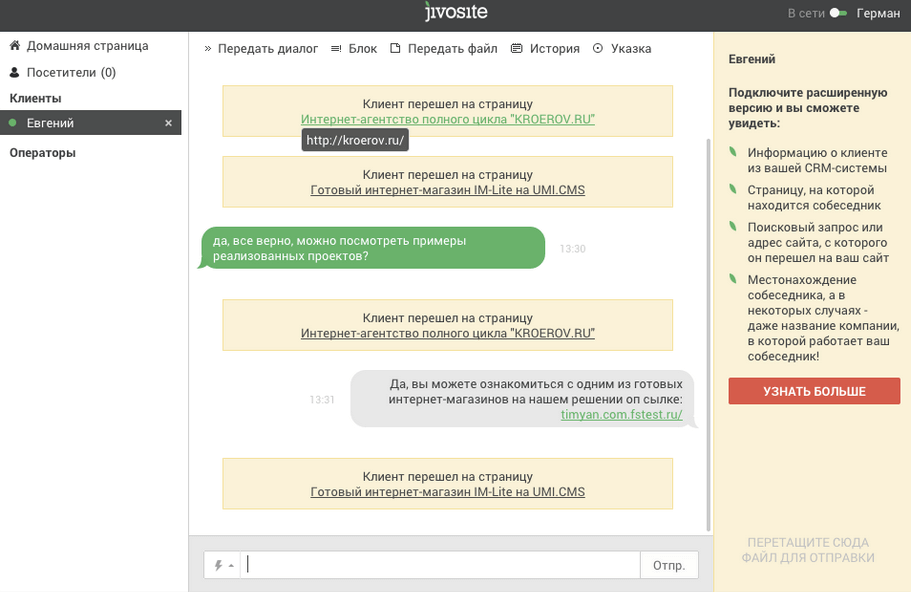The image size is (911, 592).
Task: Open Посетители (0) in the sidebar
Action: pos(71,73)
